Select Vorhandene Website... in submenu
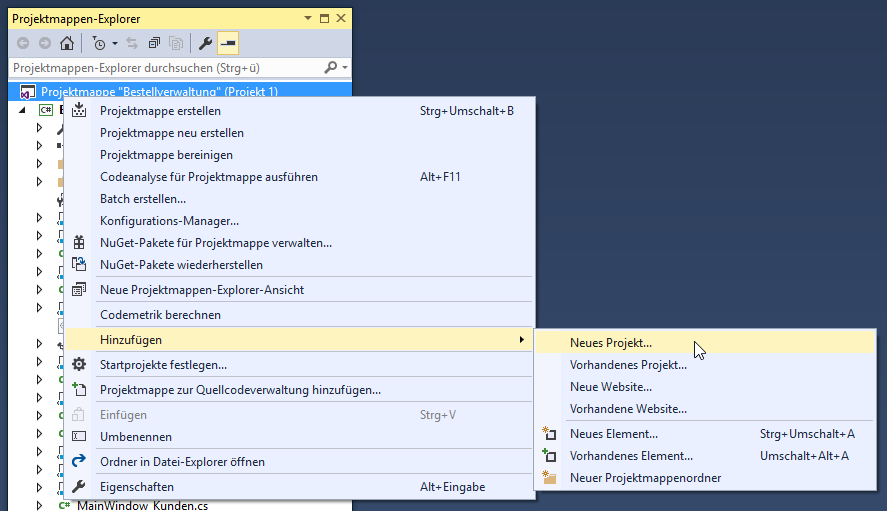The height and width of the screenshot is (511, 887). point(705,409)
